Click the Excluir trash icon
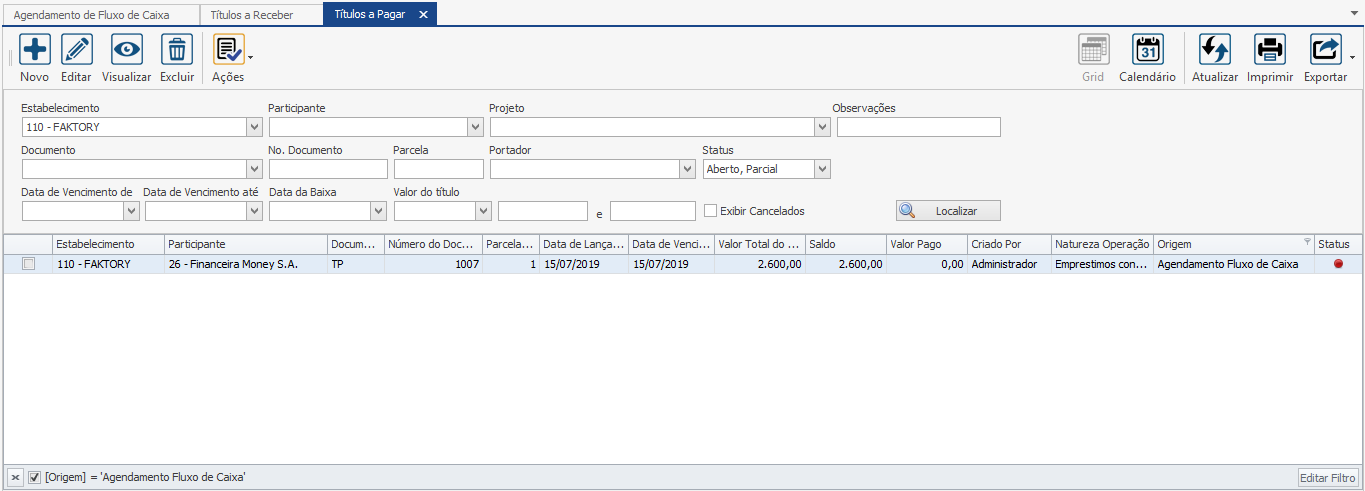 (x=177, y=50)
